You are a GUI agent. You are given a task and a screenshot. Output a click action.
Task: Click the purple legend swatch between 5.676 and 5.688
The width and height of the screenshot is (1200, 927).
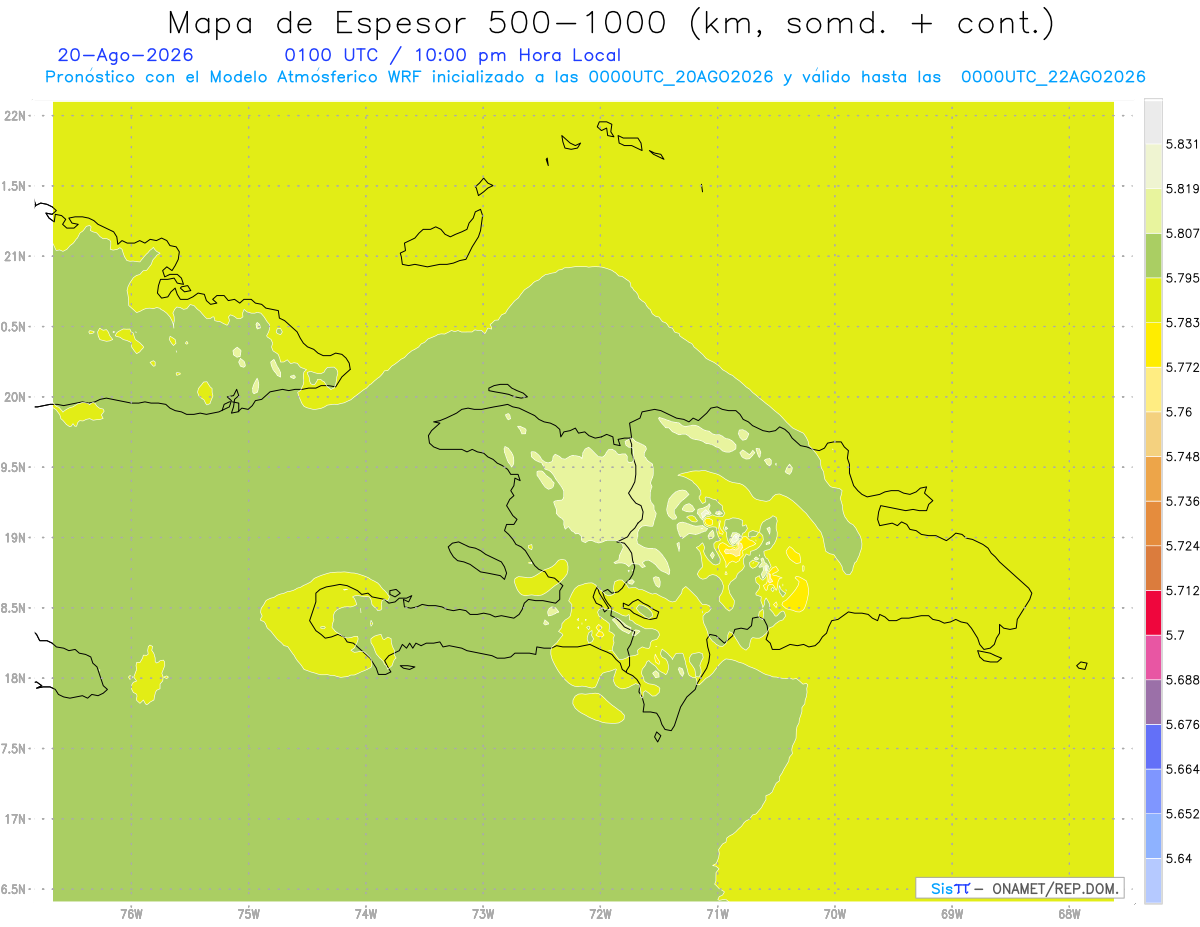point(1153,702)
